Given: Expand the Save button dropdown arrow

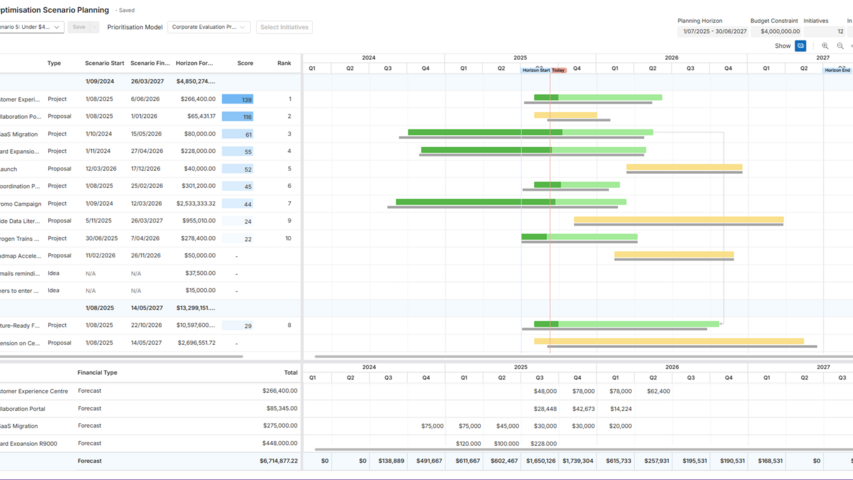Looking at the screenshot, I should coord(95,27).
